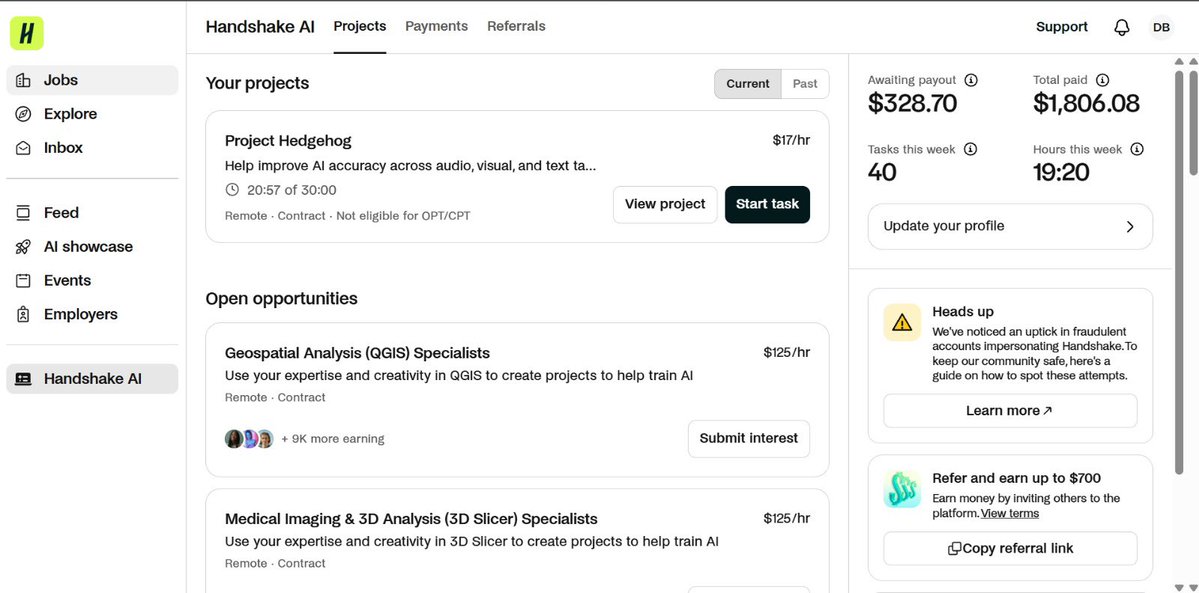Open Employers in the sidebar
The height and width of the screenshot is (593, 1199).
pyautogui.click(x=93, y=314)
